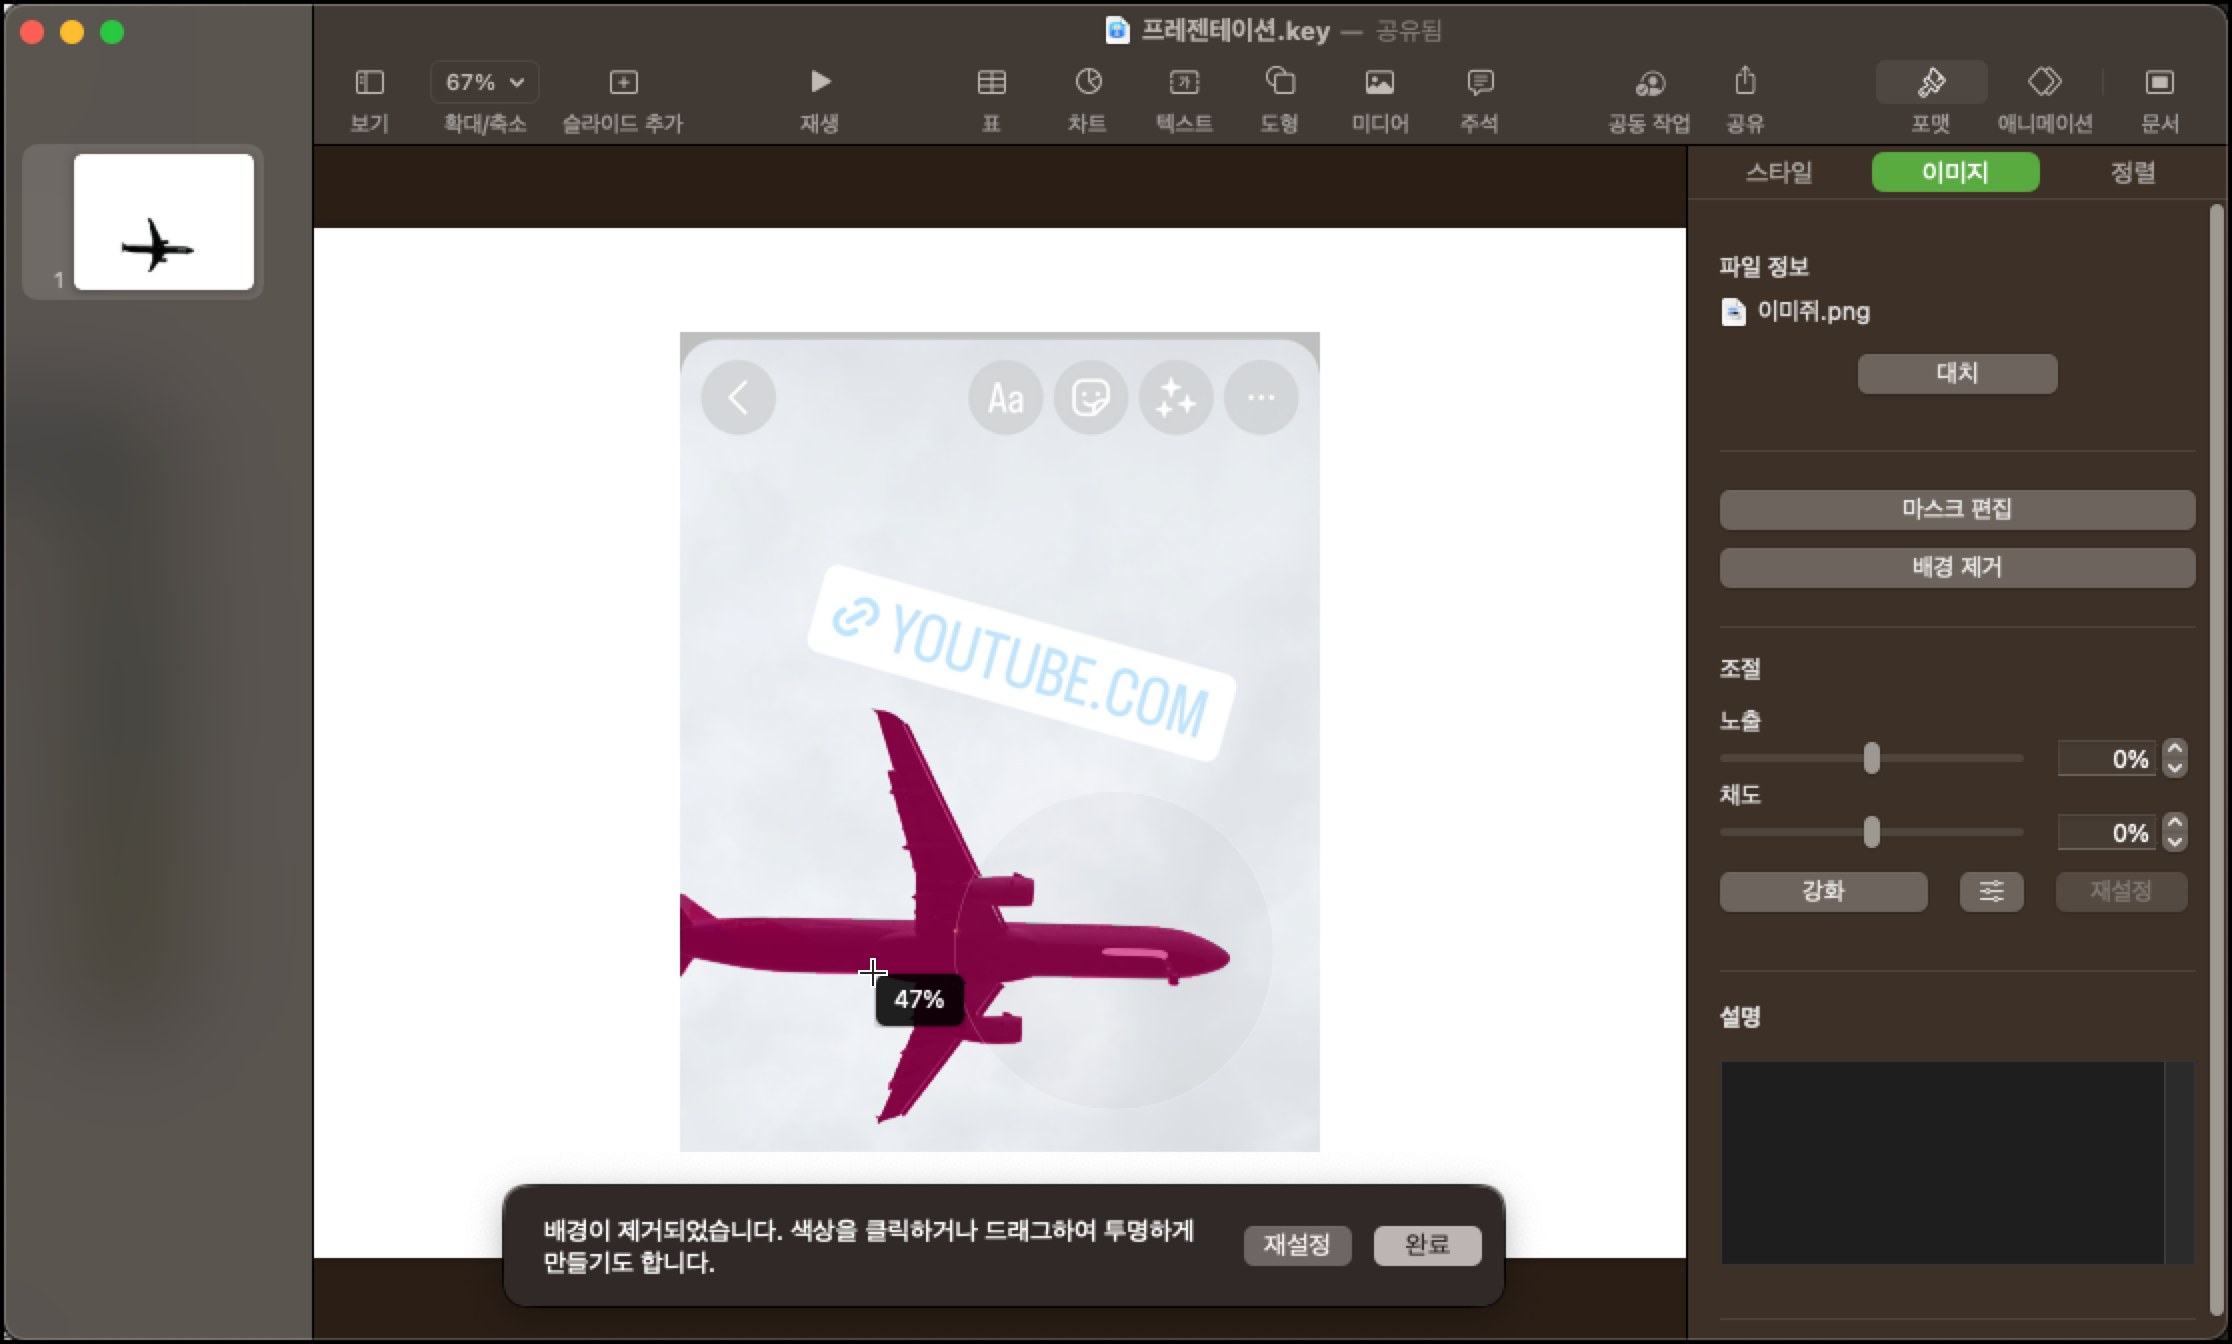This screenshot has width=2232, height=1344.
Task: Expand the 67% zoom dropdown
Action: point(485,82)
